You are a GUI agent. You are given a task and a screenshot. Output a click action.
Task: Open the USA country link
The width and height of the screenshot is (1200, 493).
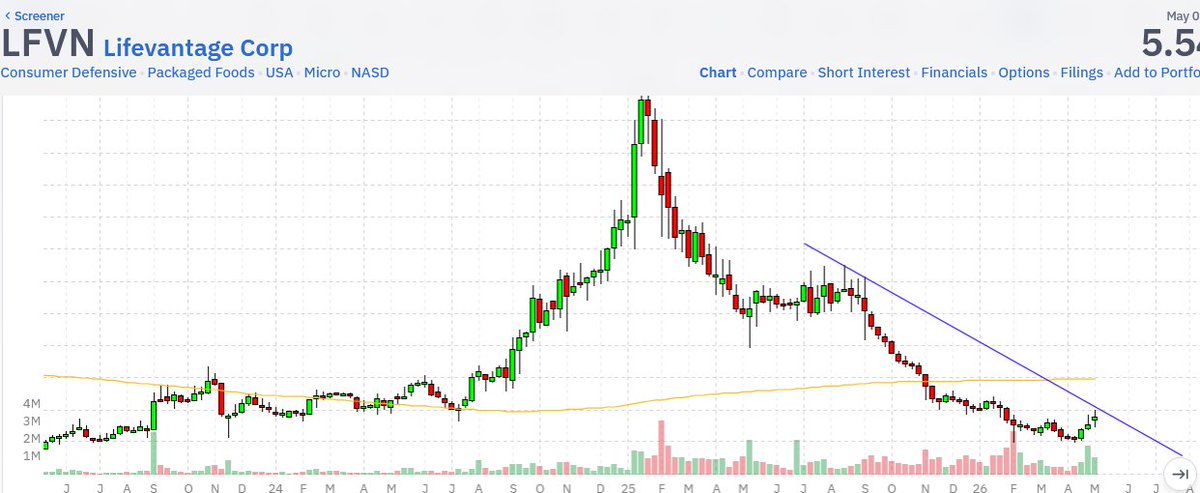279,73
